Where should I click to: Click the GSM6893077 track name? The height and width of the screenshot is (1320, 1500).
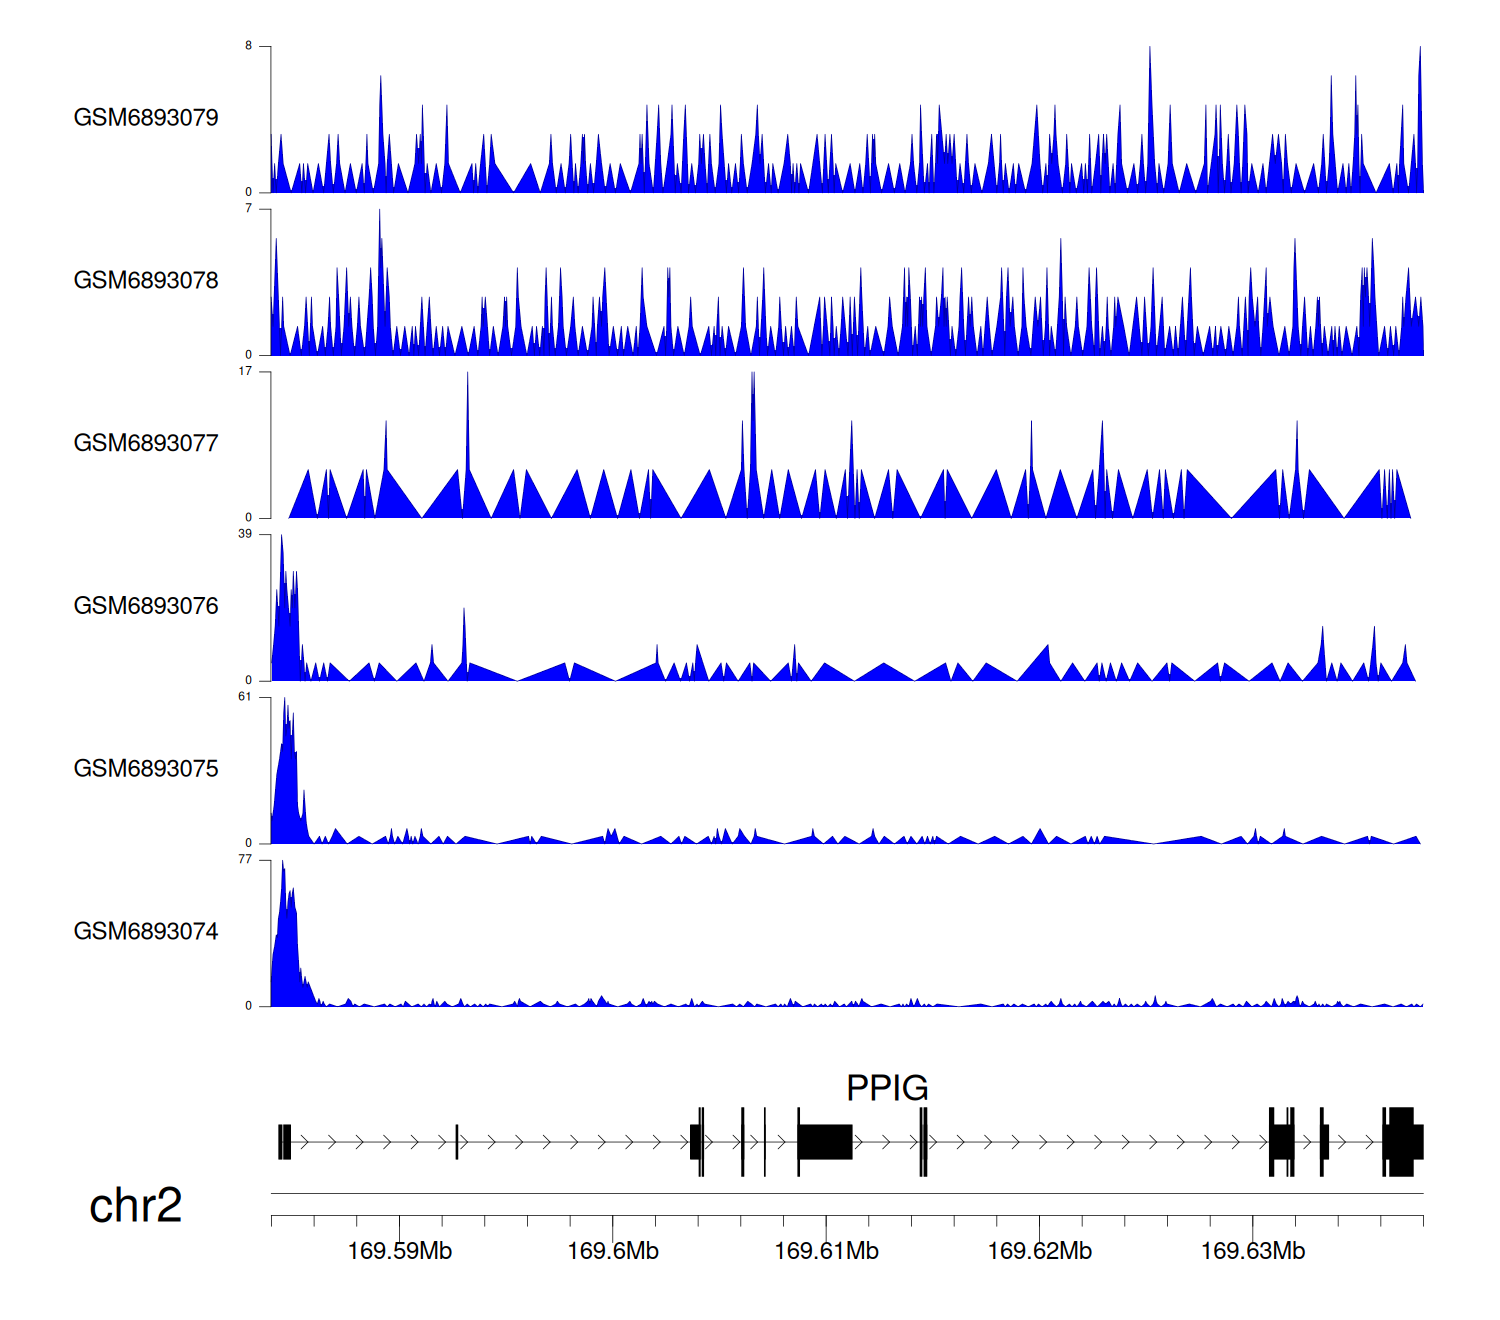click(x=146, y=443)
